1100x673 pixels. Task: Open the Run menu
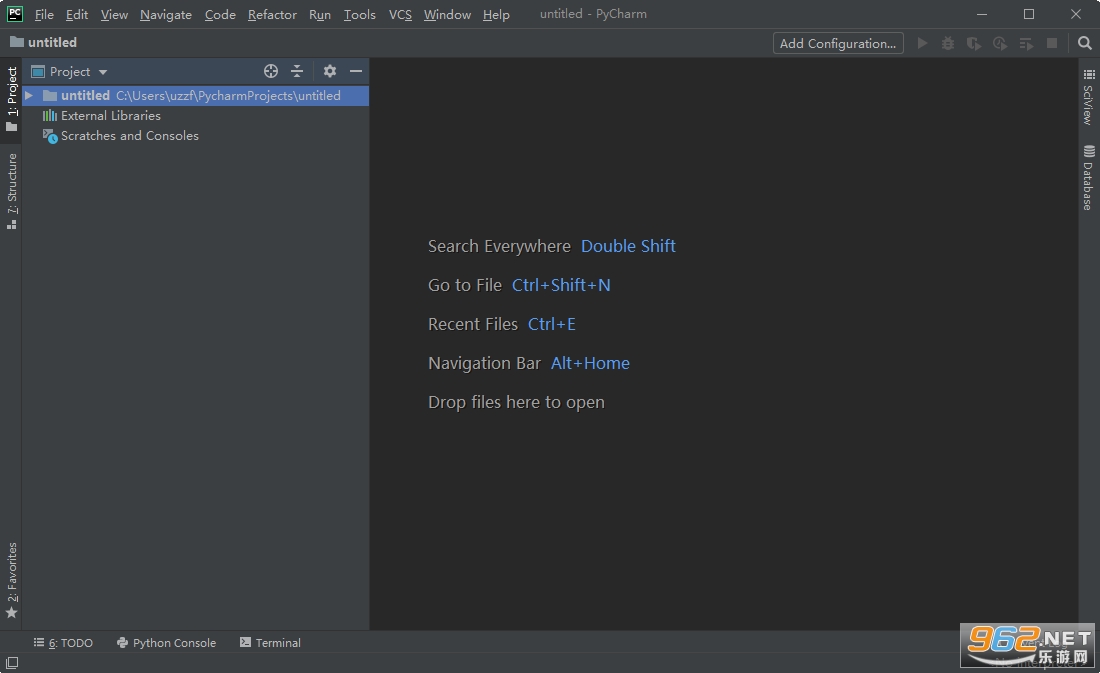point(320,15)
